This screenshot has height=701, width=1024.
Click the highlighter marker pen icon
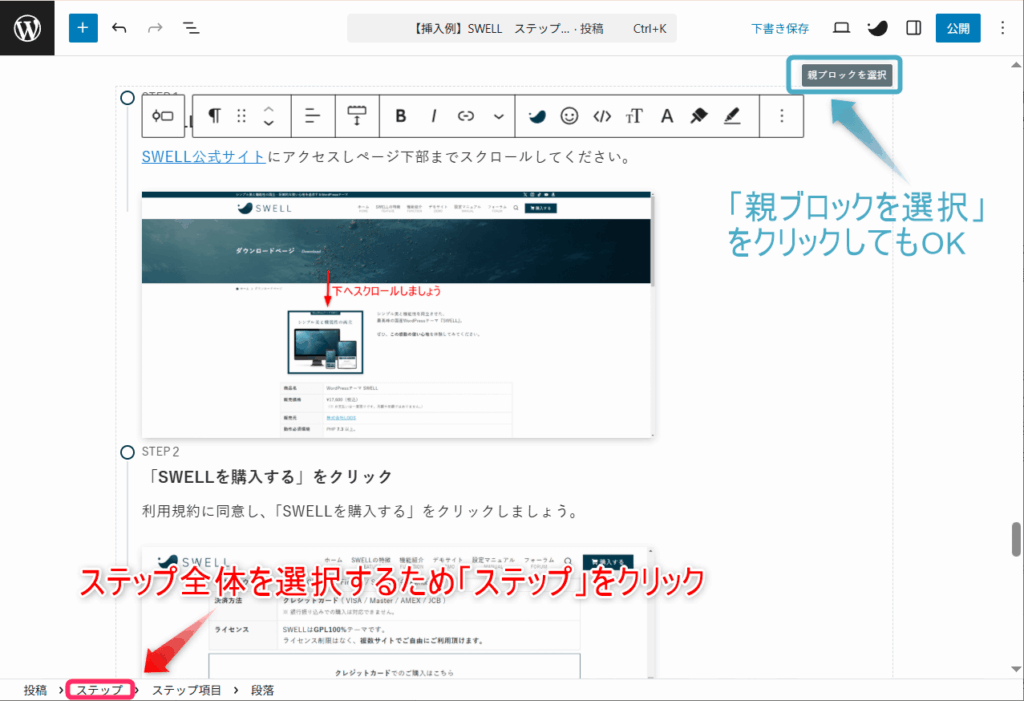pyautogui.click(x=699, y=116)
